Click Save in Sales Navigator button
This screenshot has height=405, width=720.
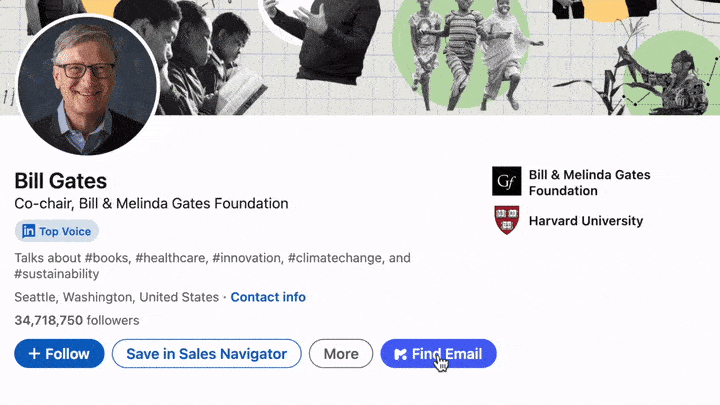tap(206, 353)
